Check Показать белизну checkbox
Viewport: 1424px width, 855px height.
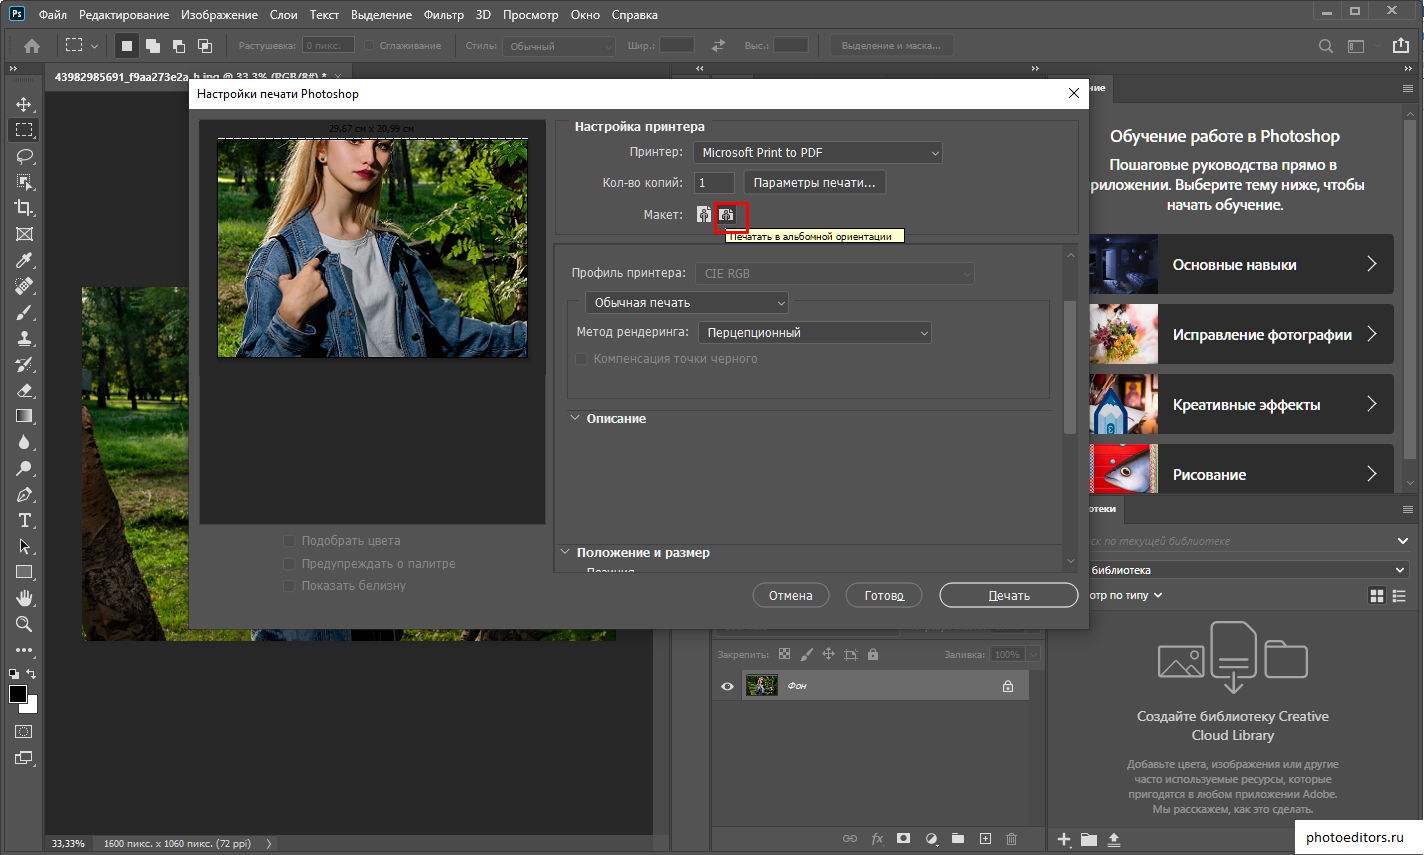coord(289,586)
